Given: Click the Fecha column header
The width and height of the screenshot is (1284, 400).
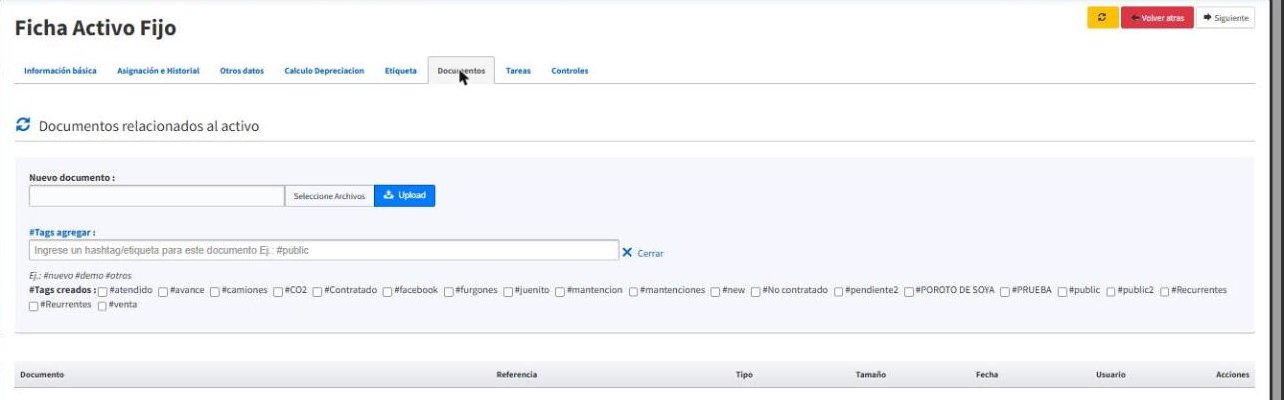Looking at the screenshot, I should pos(987,374).
